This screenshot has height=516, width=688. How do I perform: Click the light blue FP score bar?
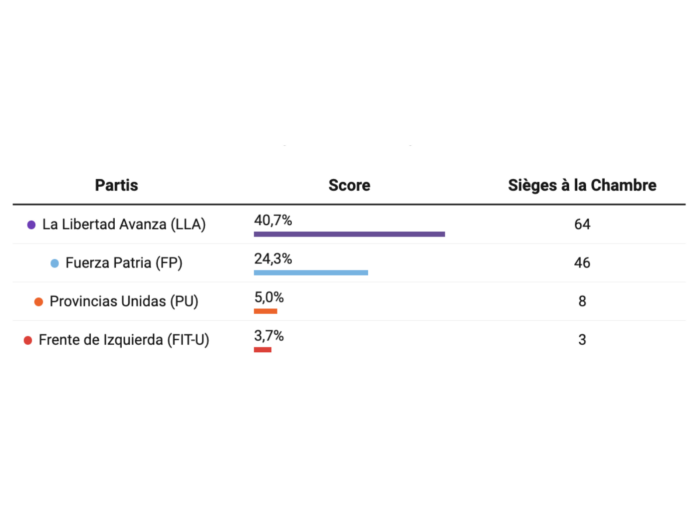pyautogui.click(x=311, y=272)
